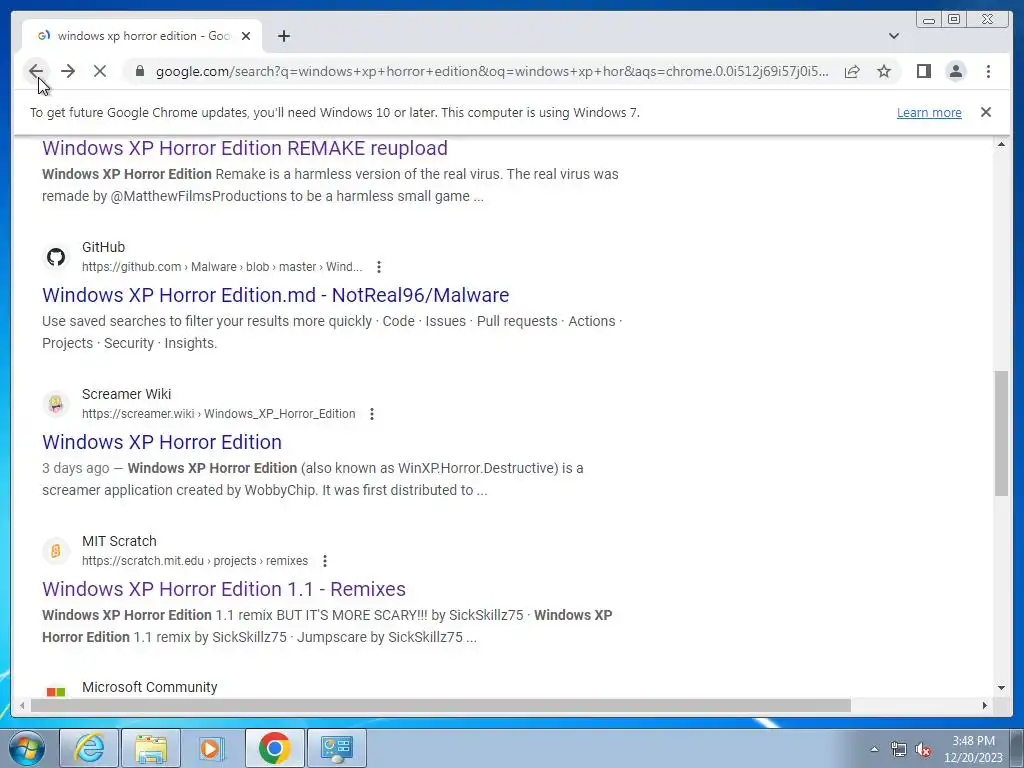Open Windows Explorer folder from taskbar
This screenshot has width=1024, height=768.
pos(151,748)
